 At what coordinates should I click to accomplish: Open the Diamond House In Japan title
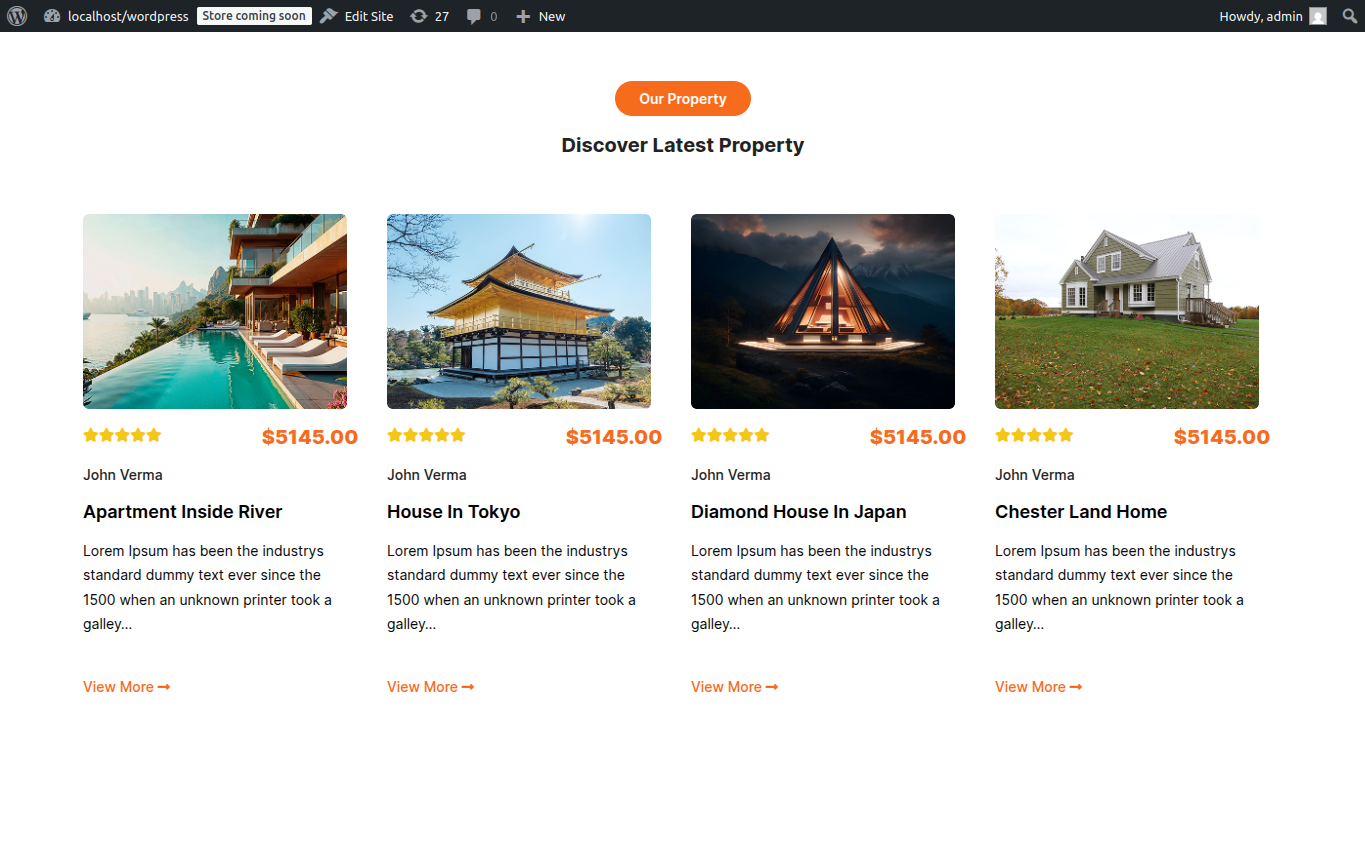pos(799,512)
